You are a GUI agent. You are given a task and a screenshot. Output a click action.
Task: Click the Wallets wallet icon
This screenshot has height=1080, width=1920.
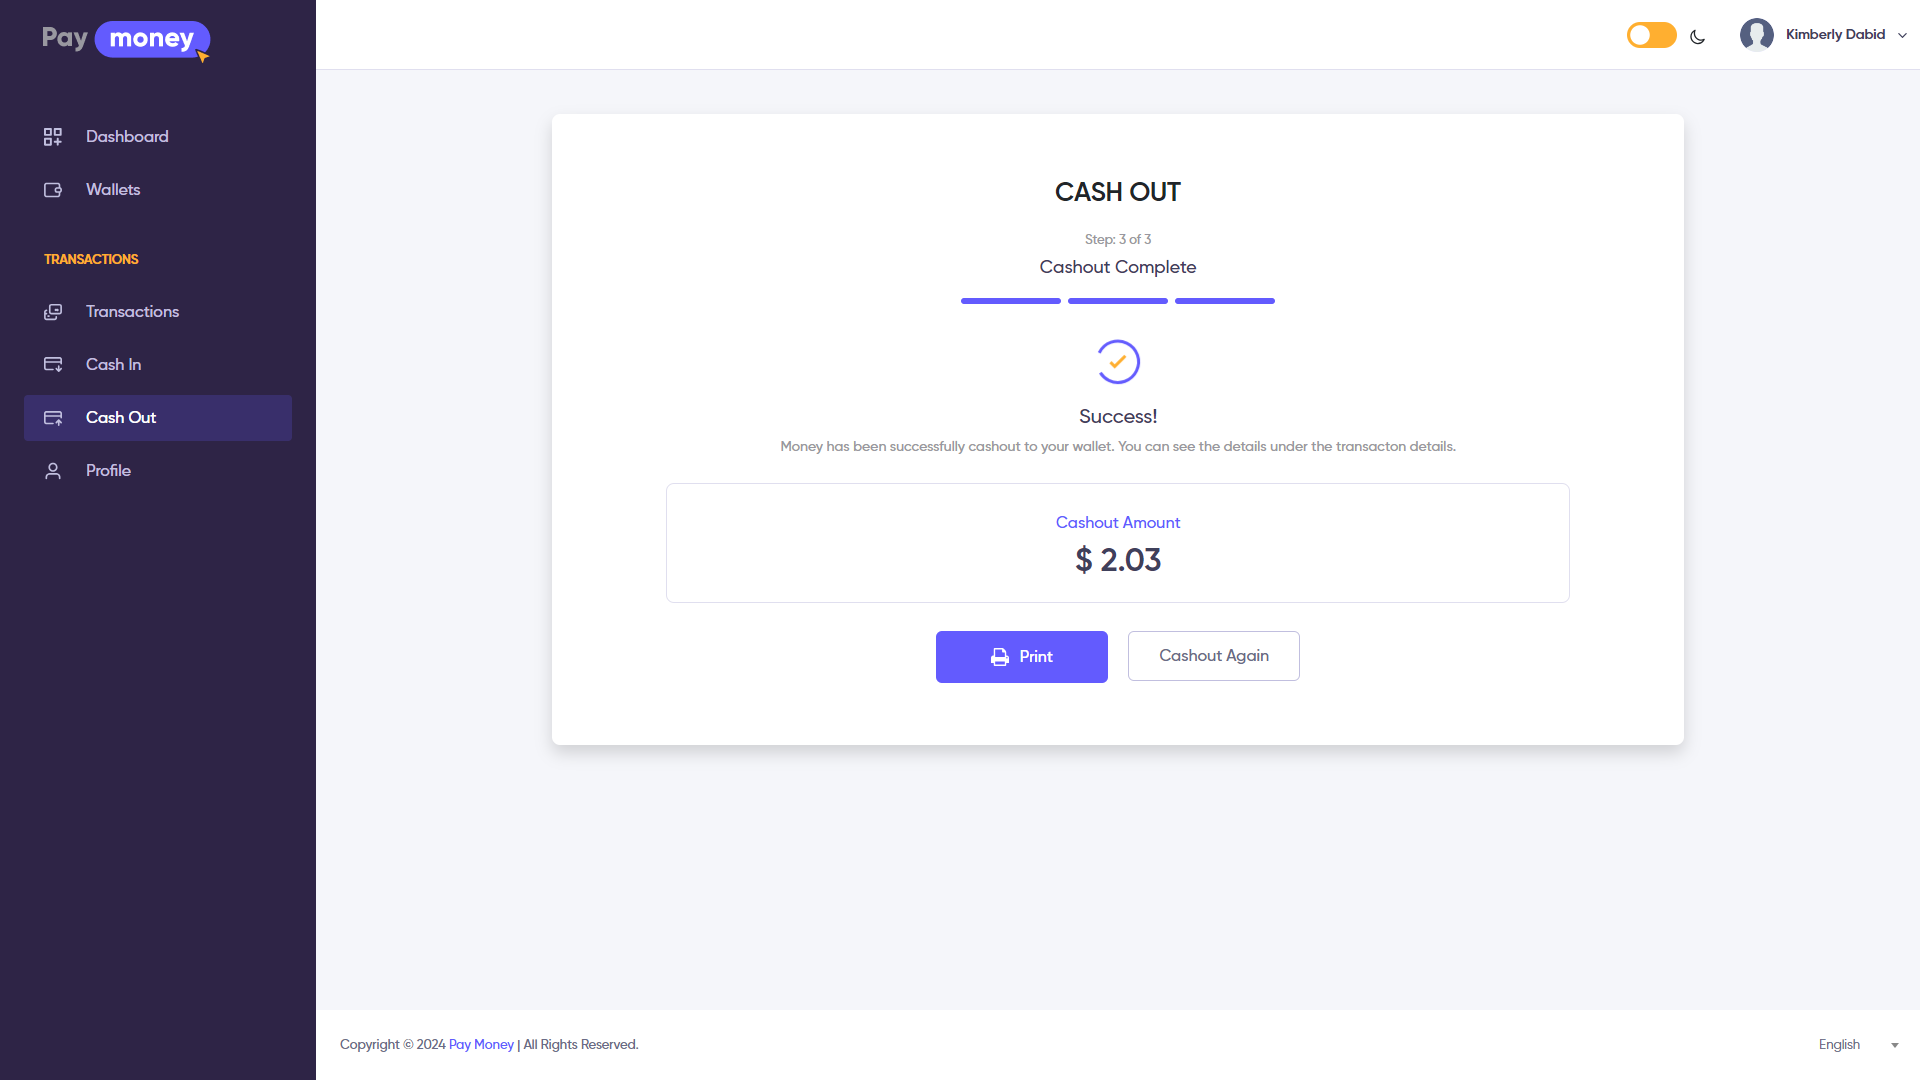click(53, 189)
